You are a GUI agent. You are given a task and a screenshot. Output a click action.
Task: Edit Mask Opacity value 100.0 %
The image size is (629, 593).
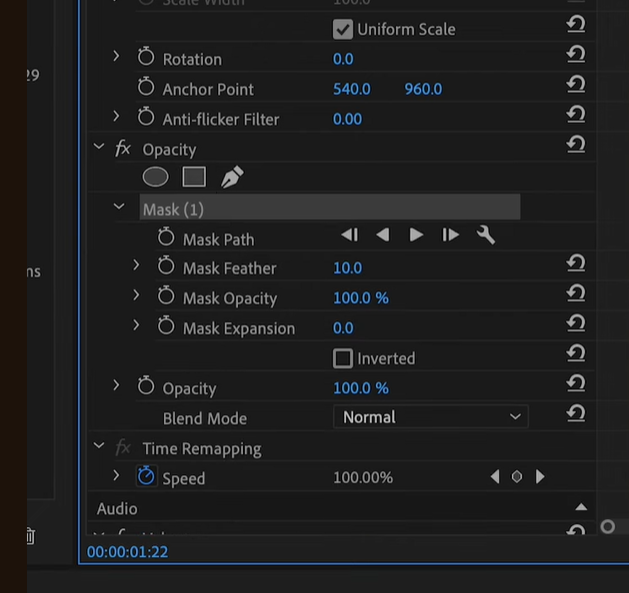[x=361, y=298]
